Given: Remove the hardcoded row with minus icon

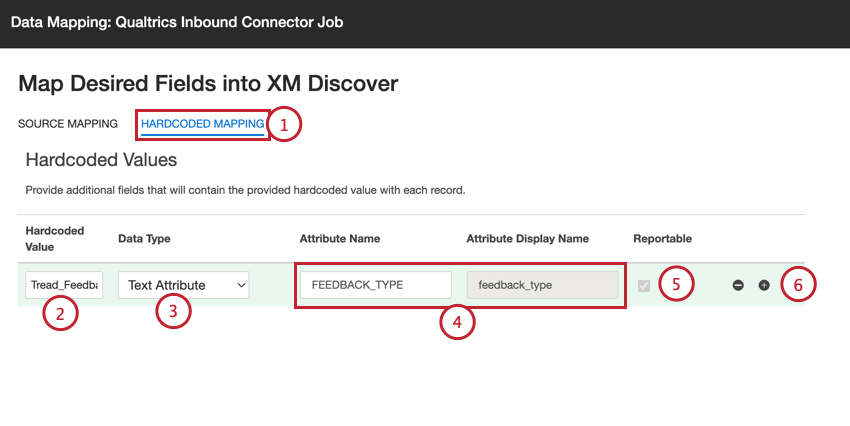Looking at the screenshot, I should (x=738, y=285).
